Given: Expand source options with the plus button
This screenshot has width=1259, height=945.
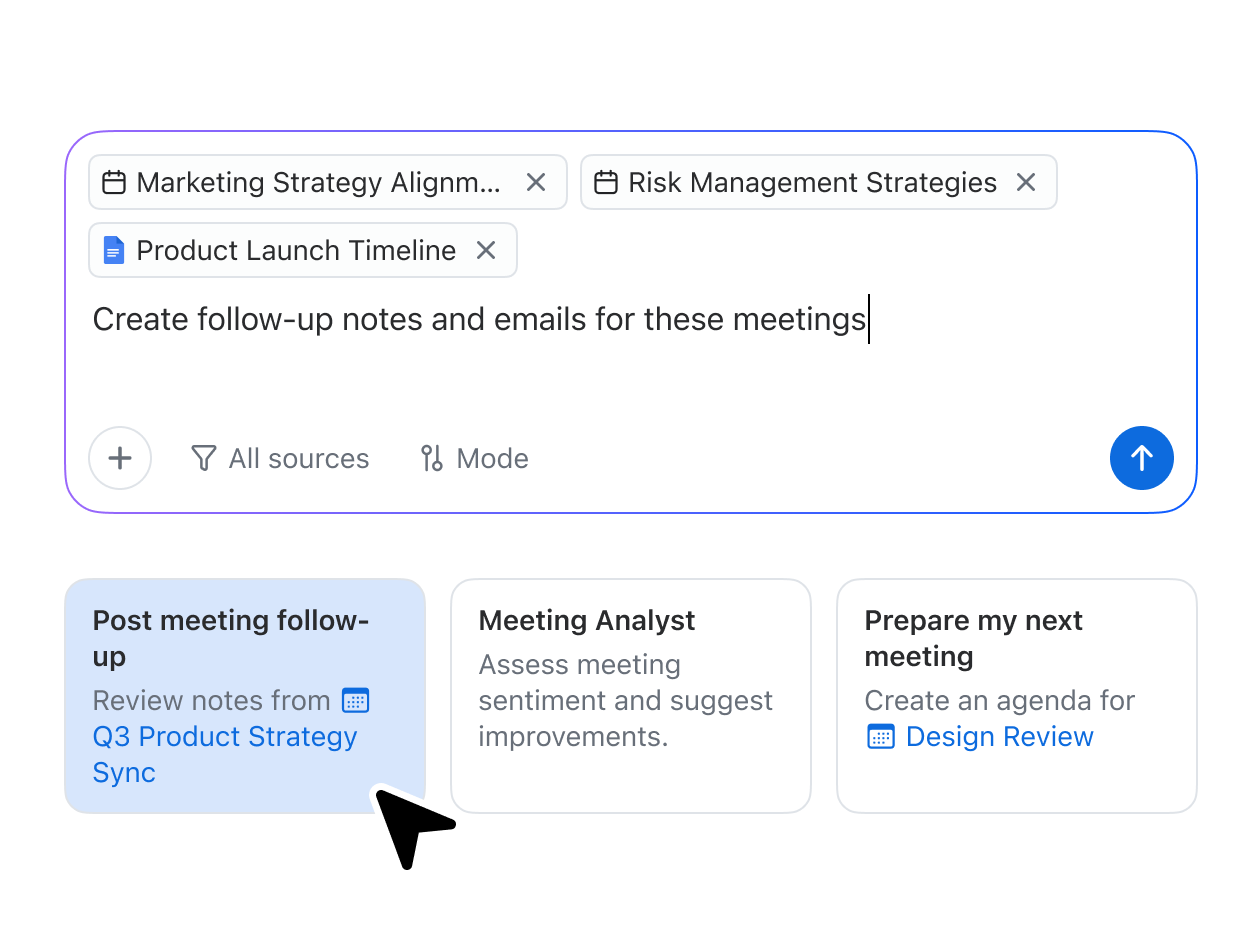Looking at the screenshot, I should coord(120,458).
